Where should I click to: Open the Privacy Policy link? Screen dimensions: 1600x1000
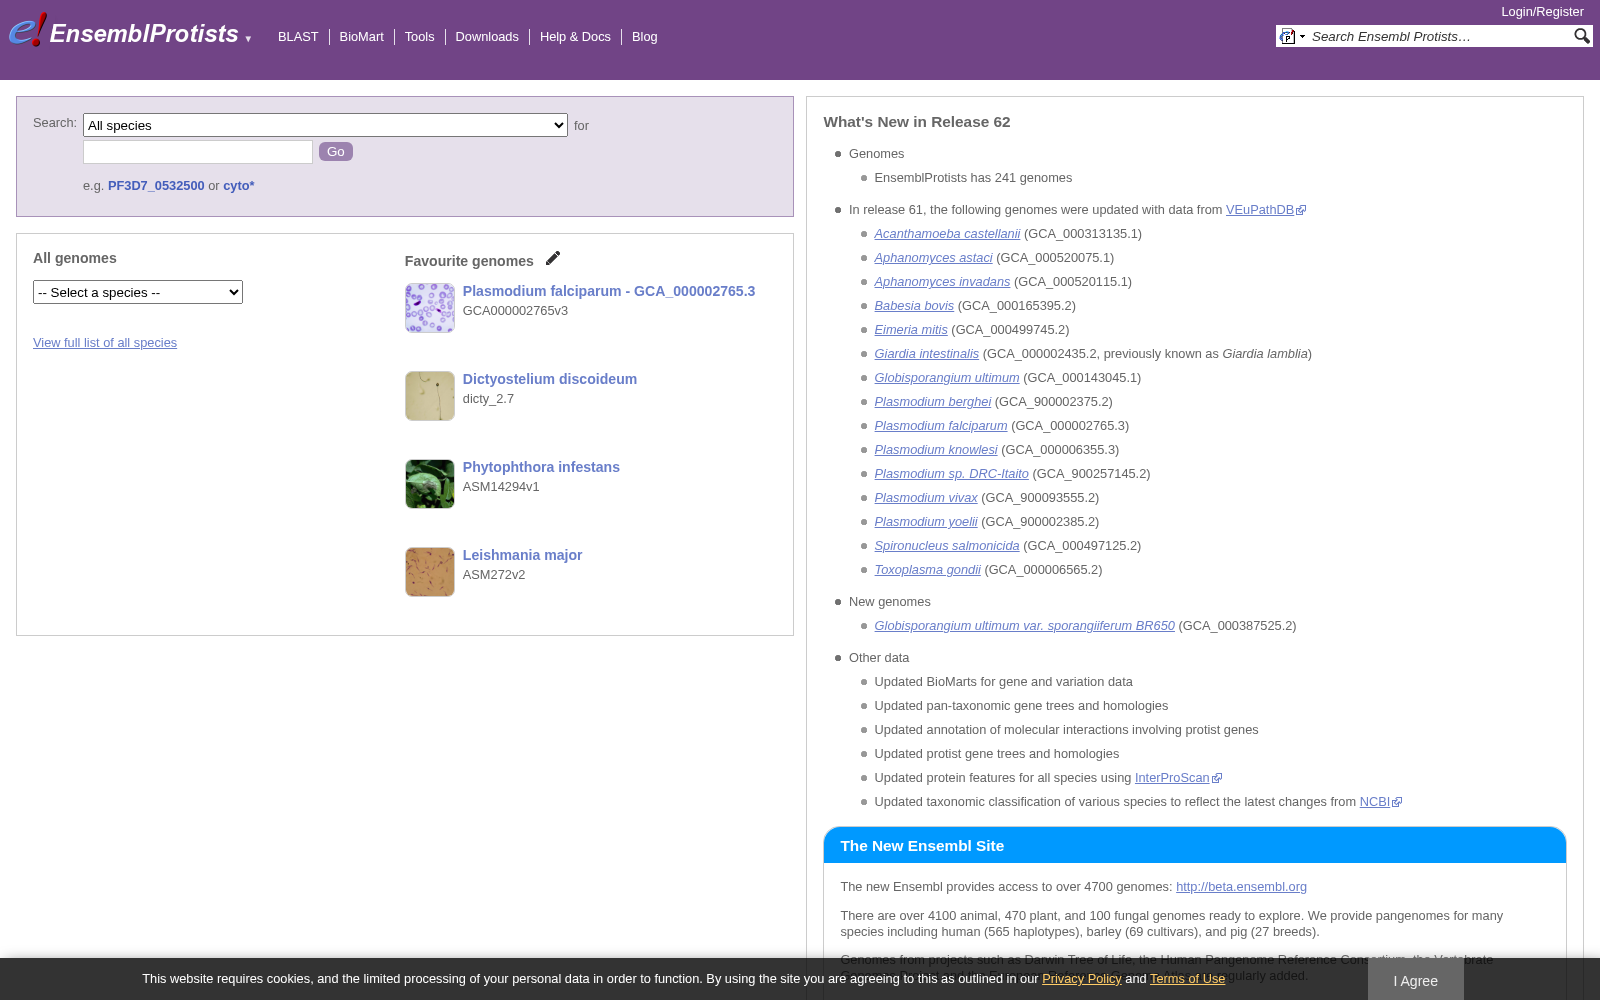(1082, 979)
